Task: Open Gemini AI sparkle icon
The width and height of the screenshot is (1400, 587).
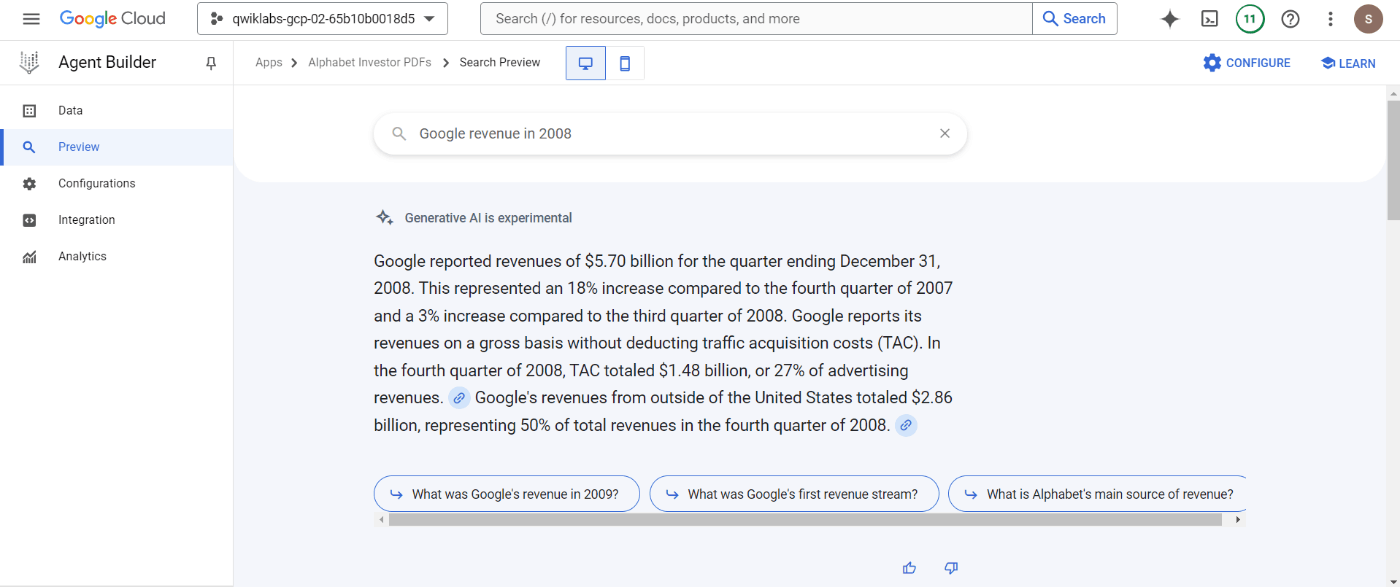Action: pyautogui.click(x=1170, y=19)
